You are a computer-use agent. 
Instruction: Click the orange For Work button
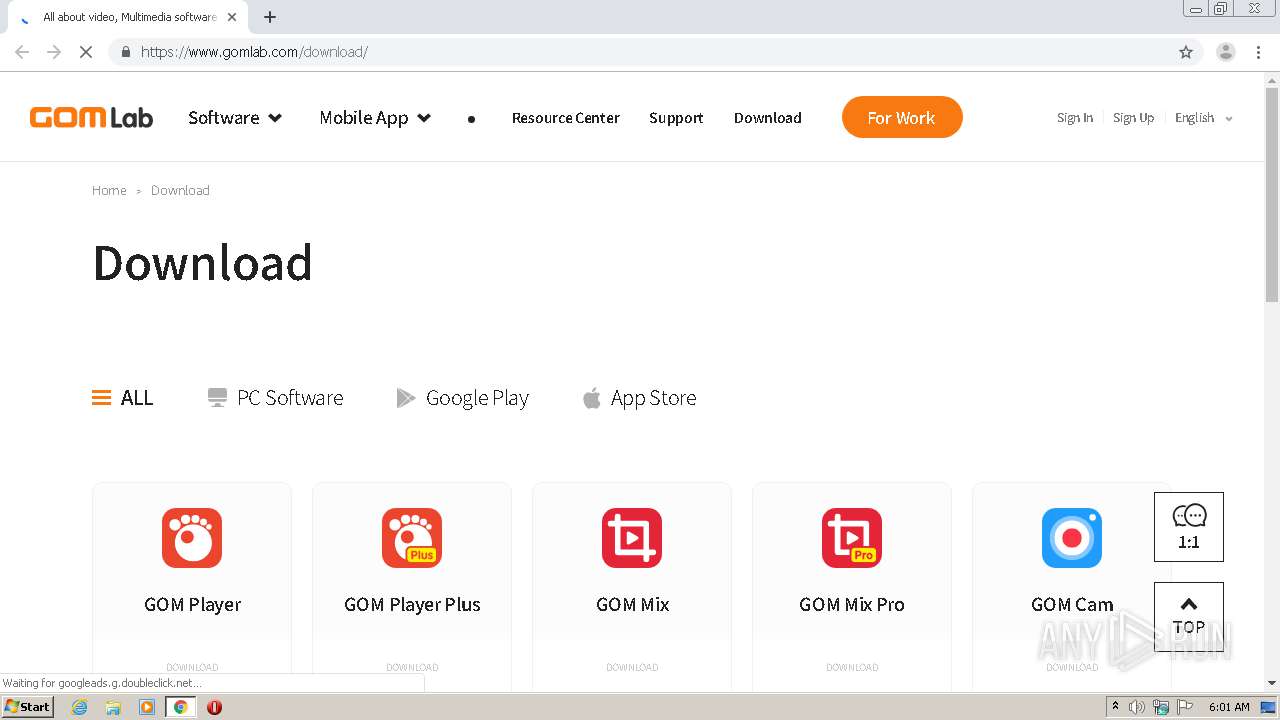click(x=902, y=117)
